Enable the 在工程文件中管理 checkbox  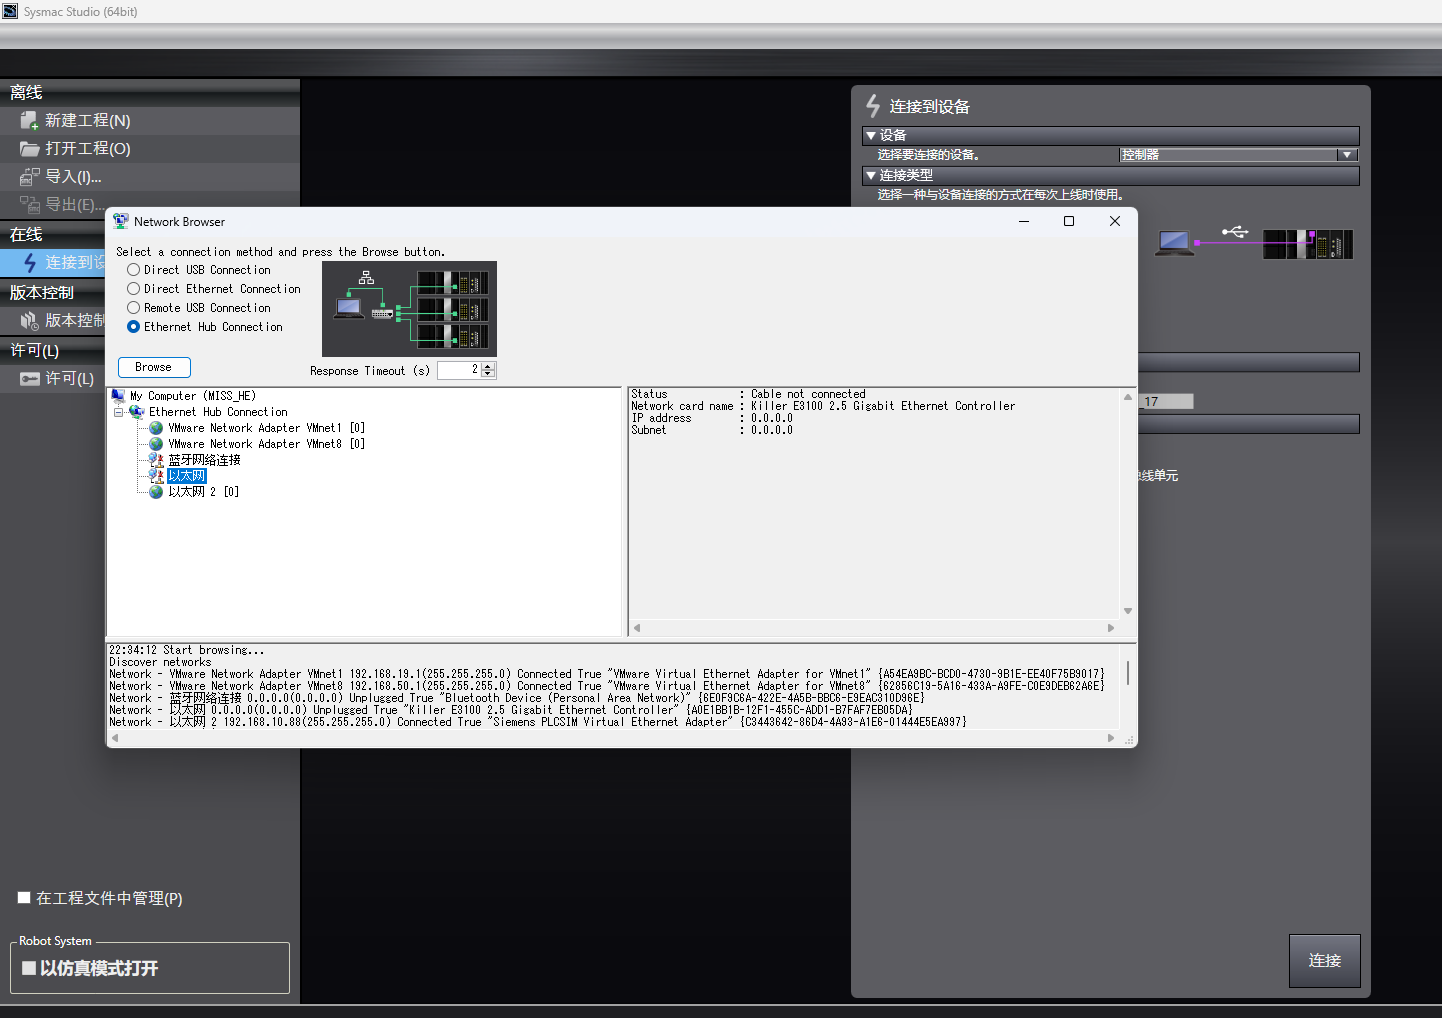(24, 898)
